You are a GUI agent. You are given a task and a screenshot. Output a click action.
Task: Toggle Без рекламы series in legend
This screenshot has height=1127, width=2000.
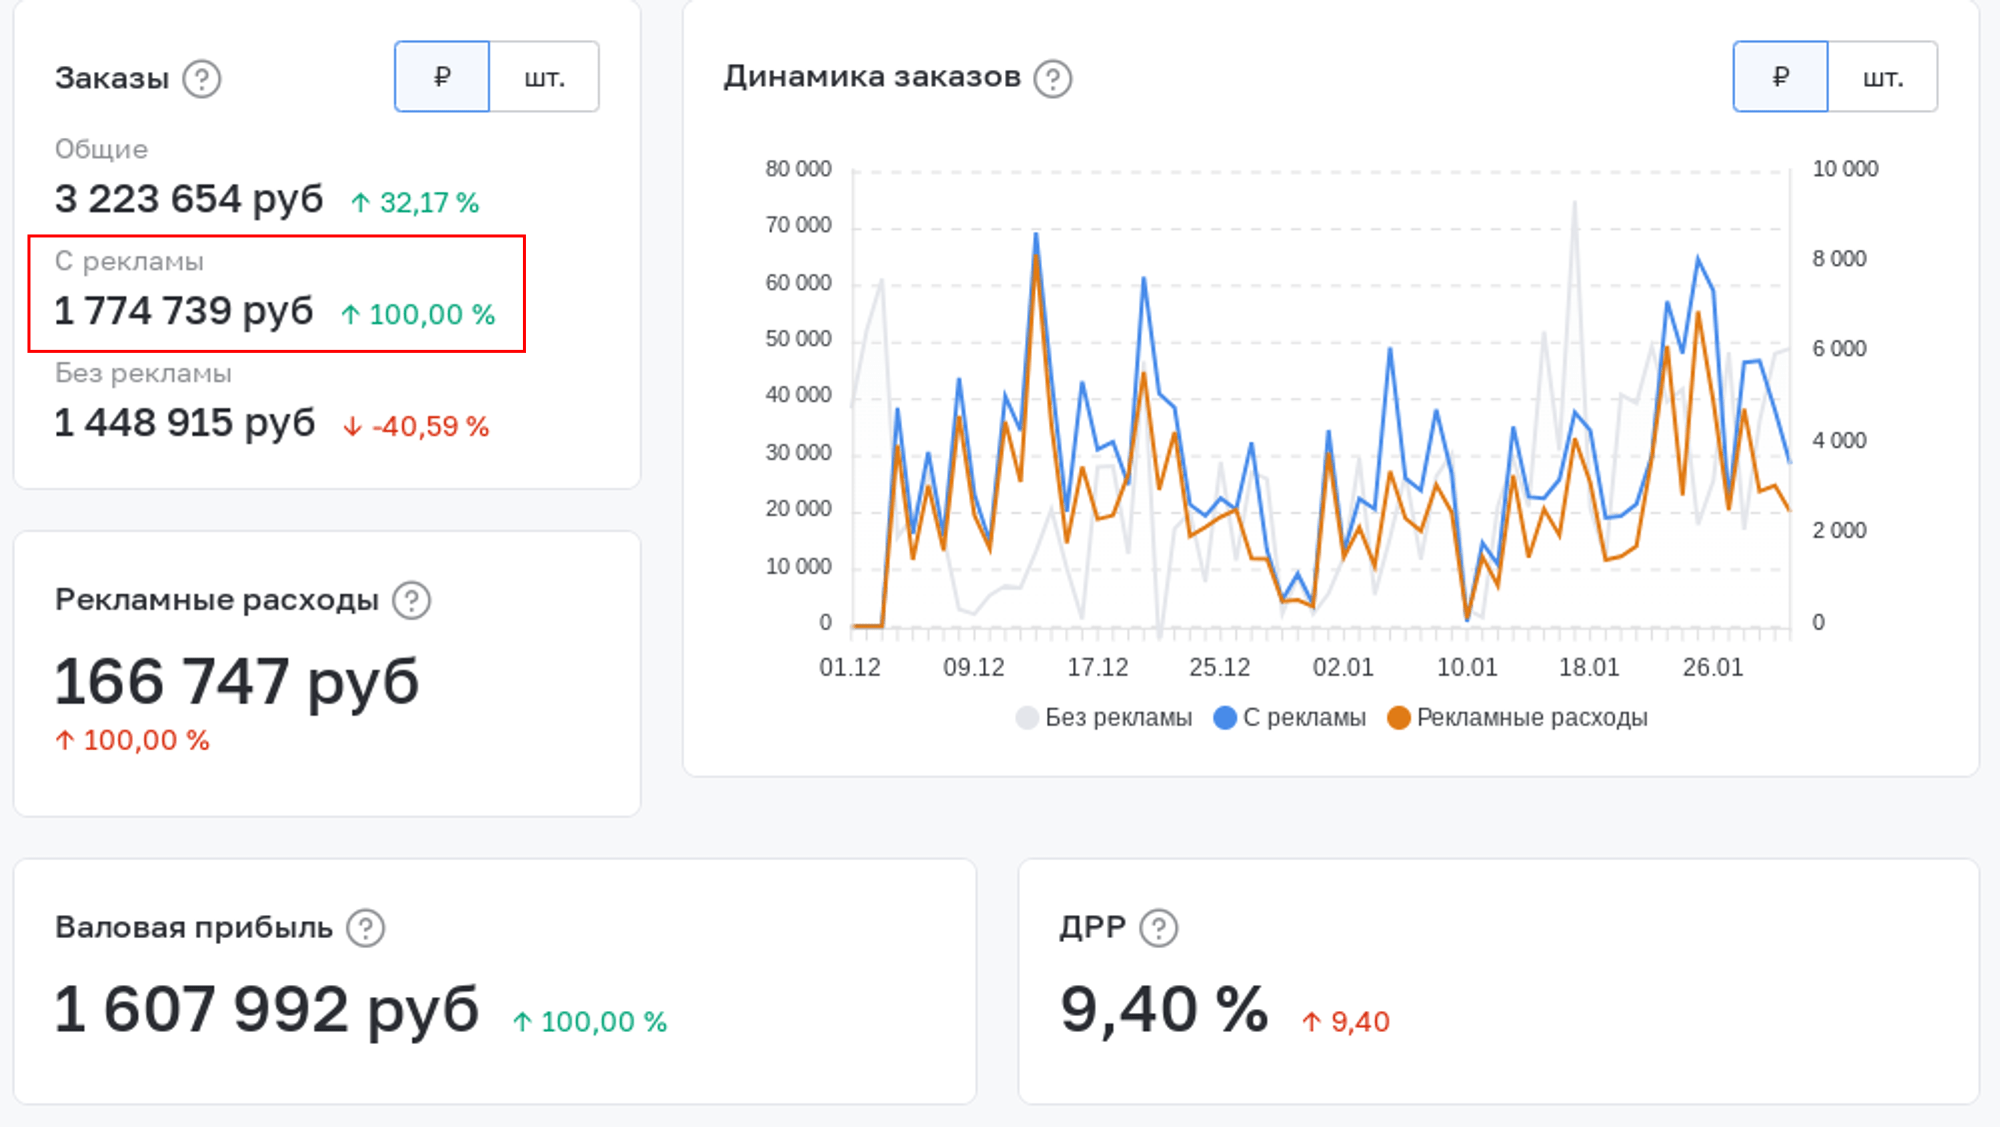[x=1104, y=718]
